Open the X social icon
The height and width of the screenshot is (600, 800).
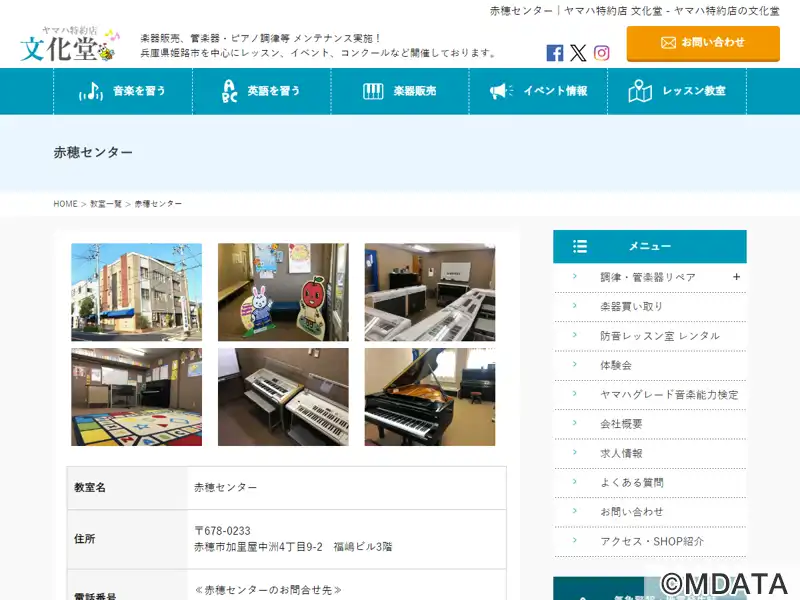[x=578, y=53]
